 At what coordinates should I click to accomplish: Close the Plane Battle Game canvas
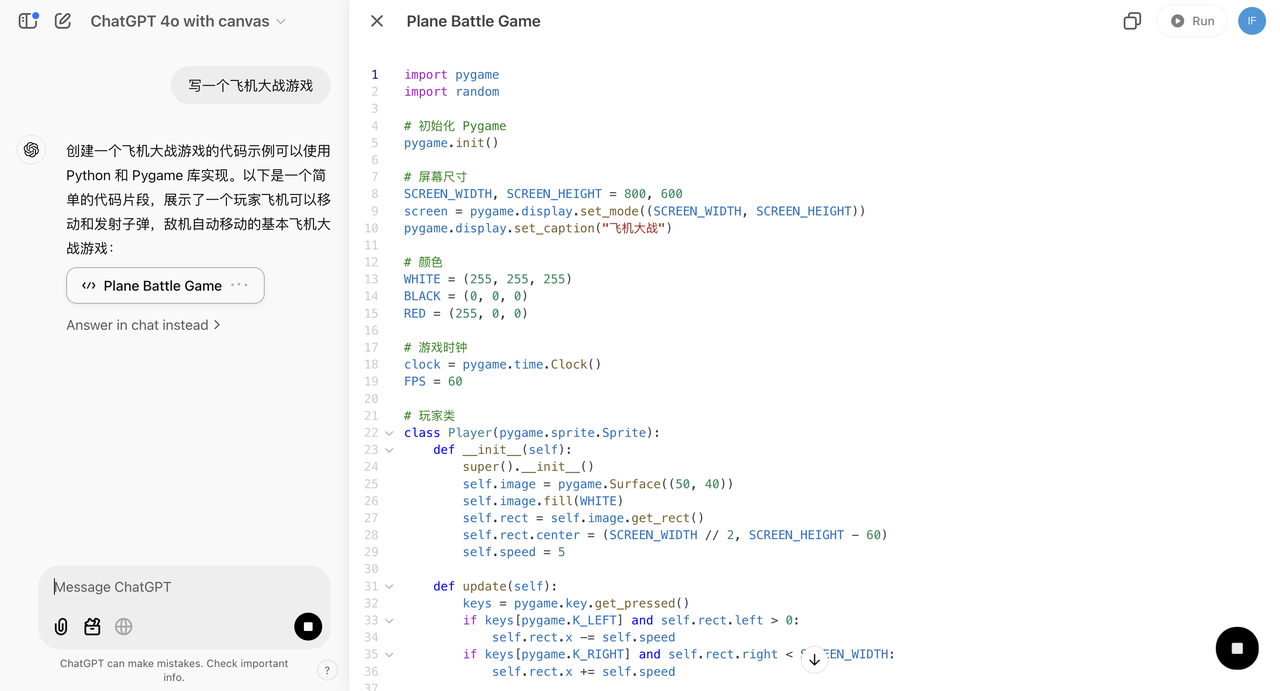point(377,21)
